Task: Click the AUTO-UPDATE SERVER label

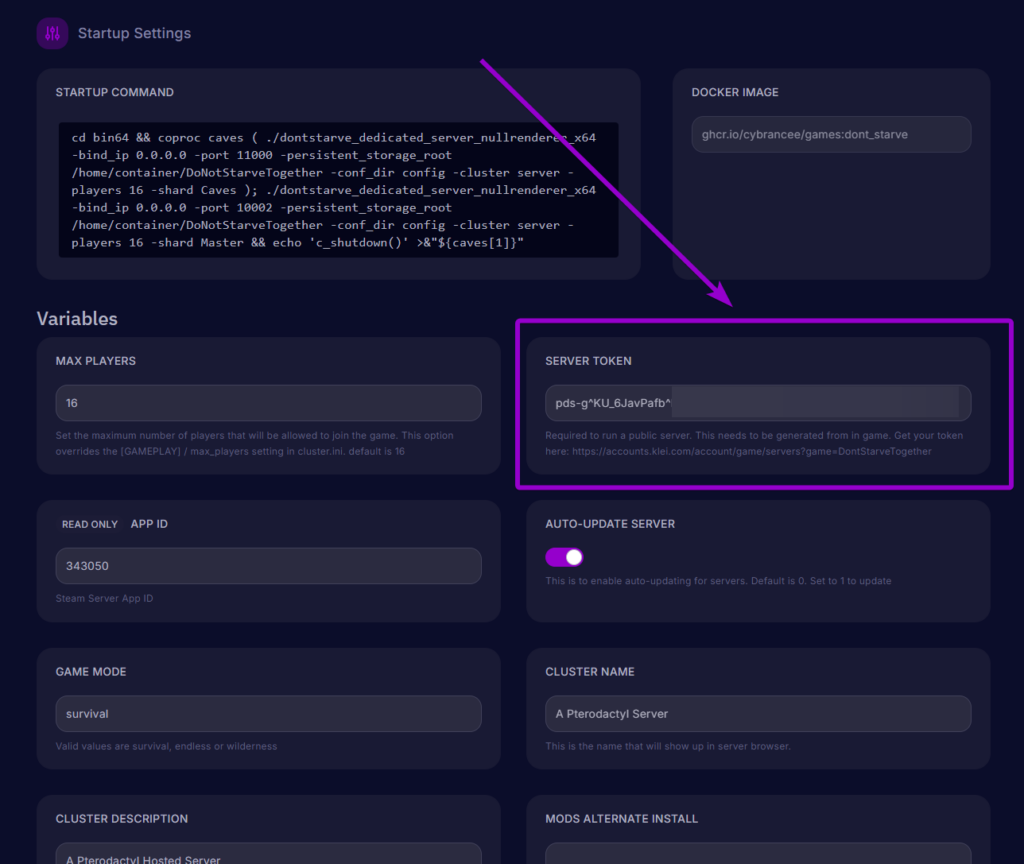Action: tap(610, 524)
